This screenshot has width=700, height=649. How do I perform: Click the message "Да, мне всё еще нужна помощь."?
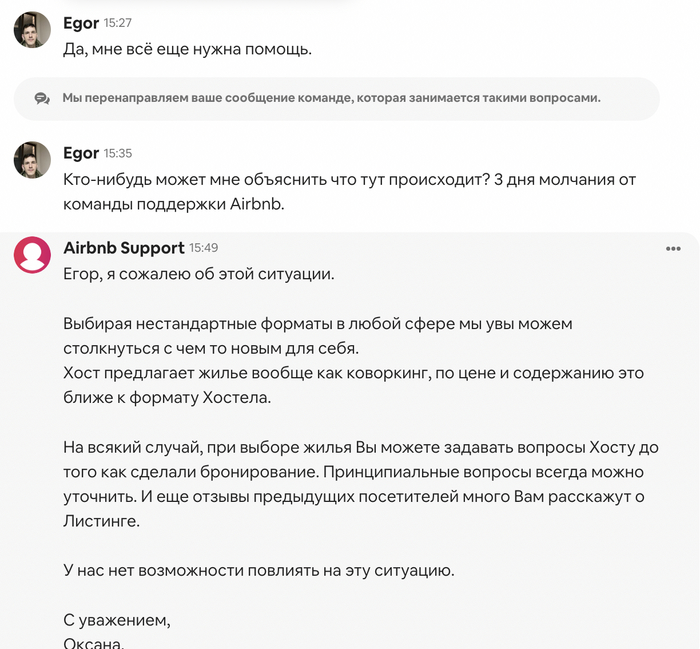[188, 48]
